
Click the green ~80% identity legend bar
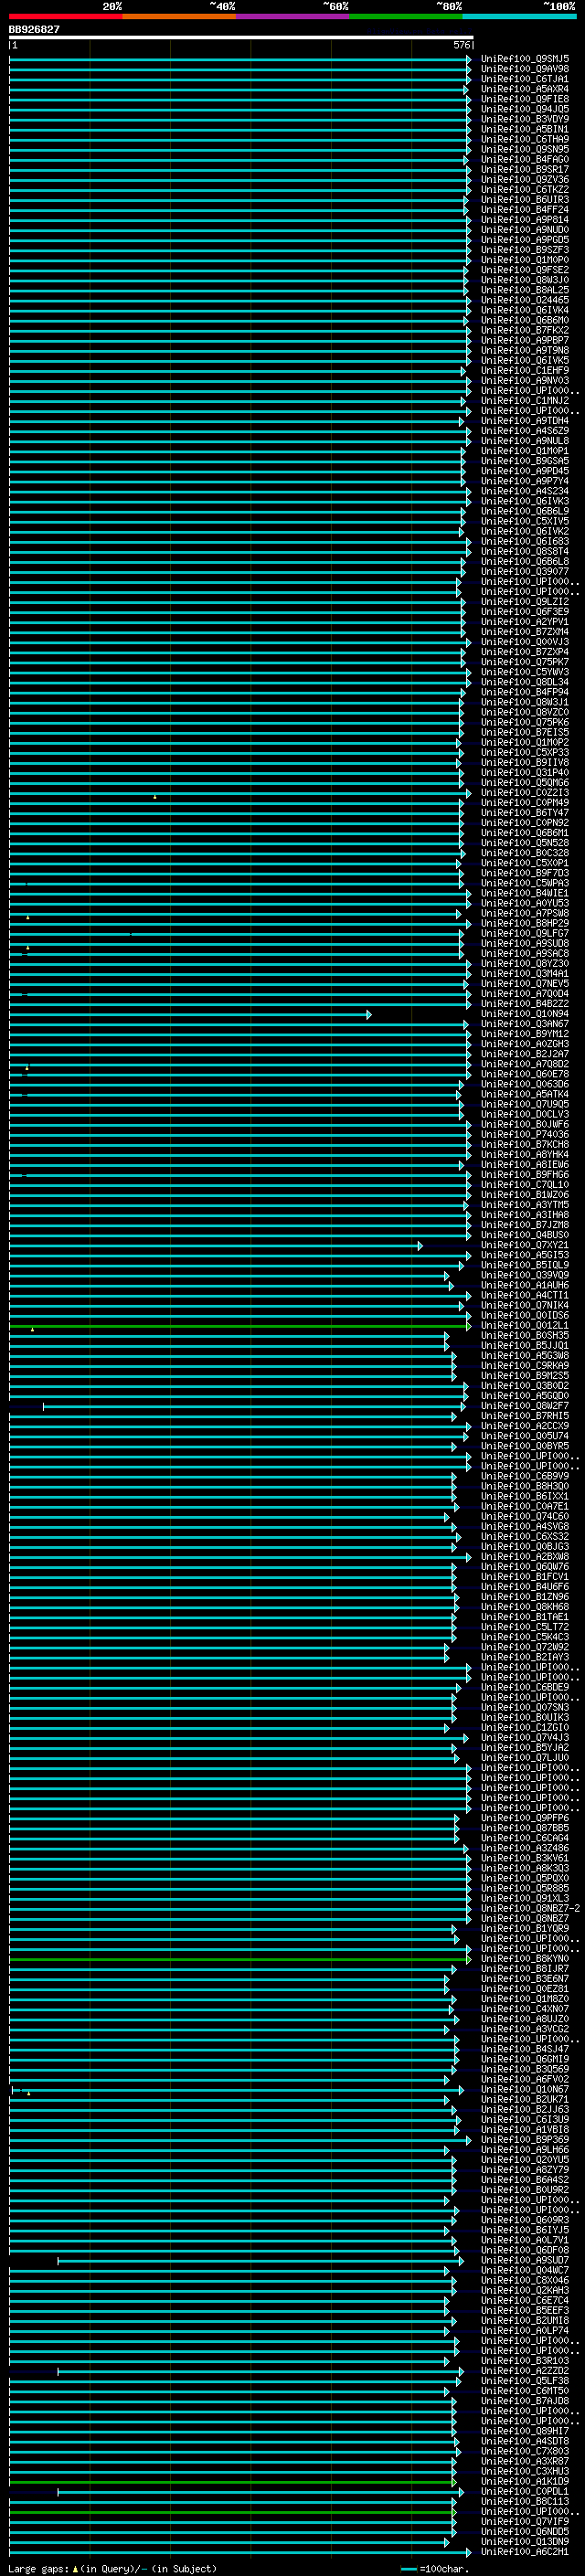click(406, 16)
